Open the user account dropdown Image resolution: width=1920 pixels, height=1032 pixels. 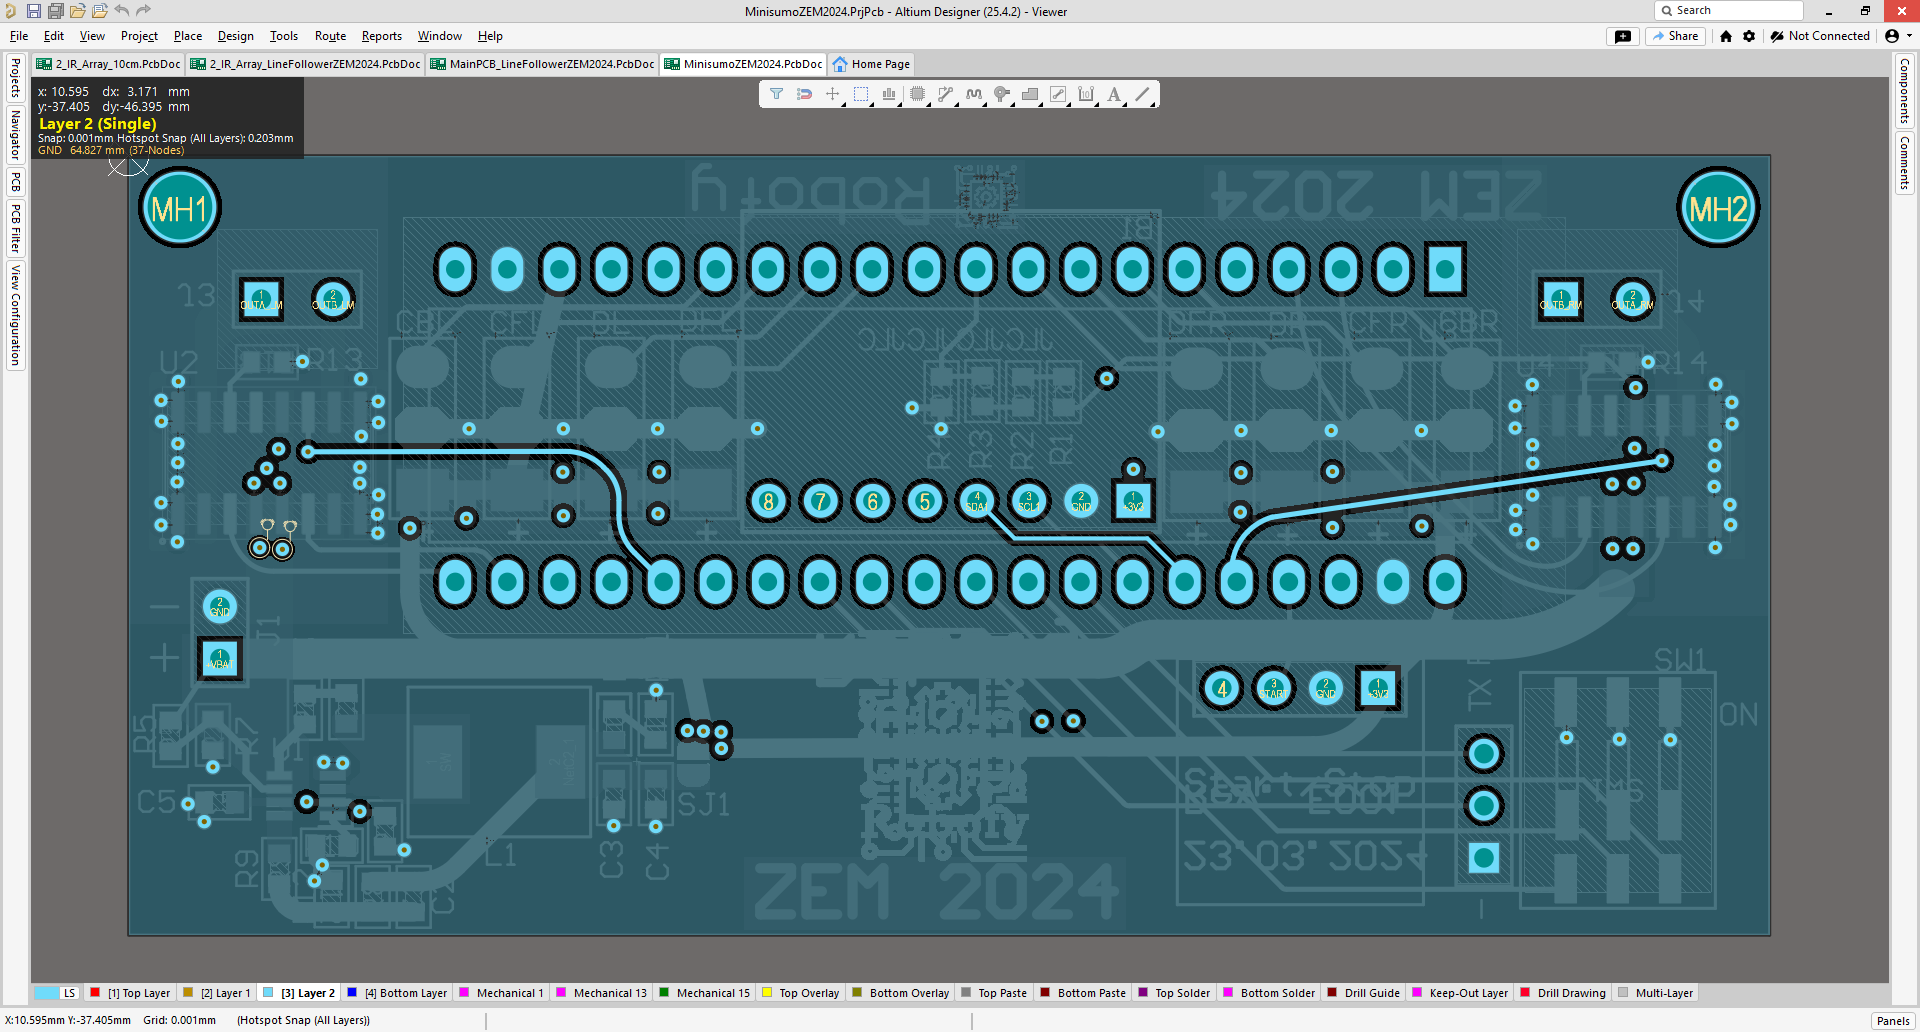[1898, 36]
